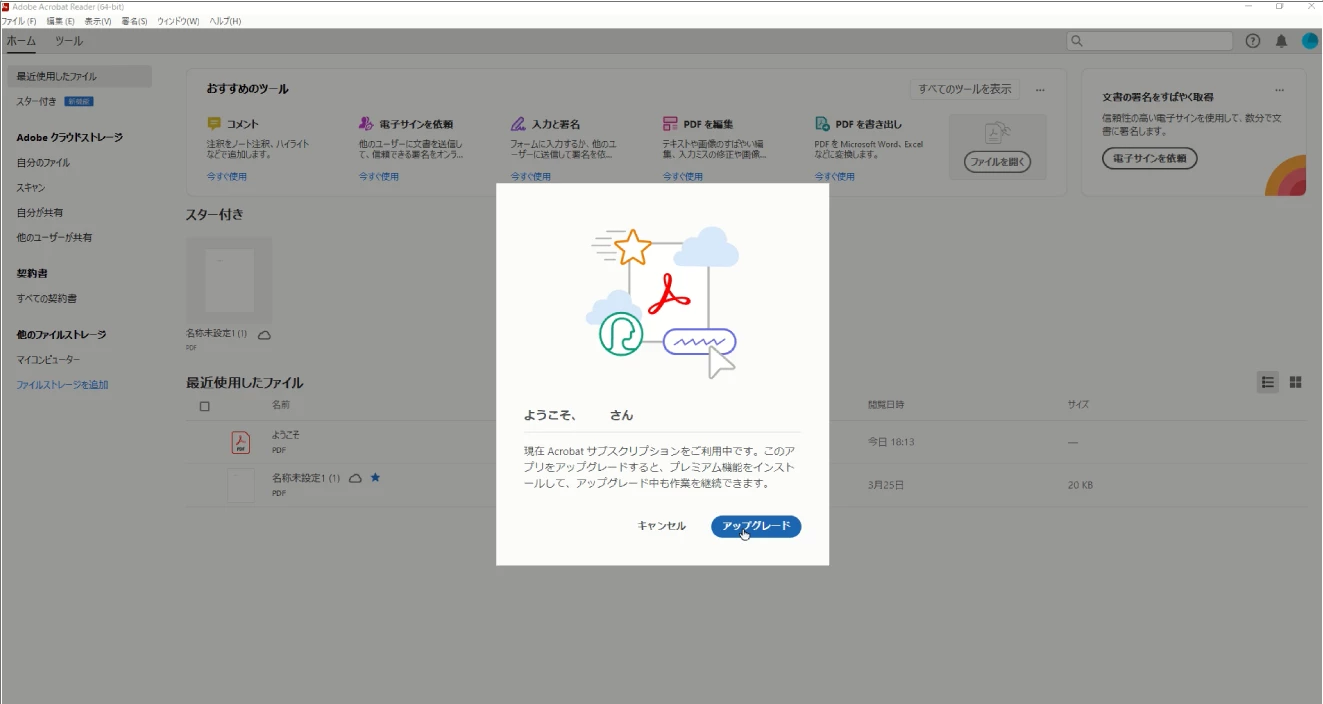
Task: Click the 新機能 badge next to スター付き
Action: coord(79,101)
